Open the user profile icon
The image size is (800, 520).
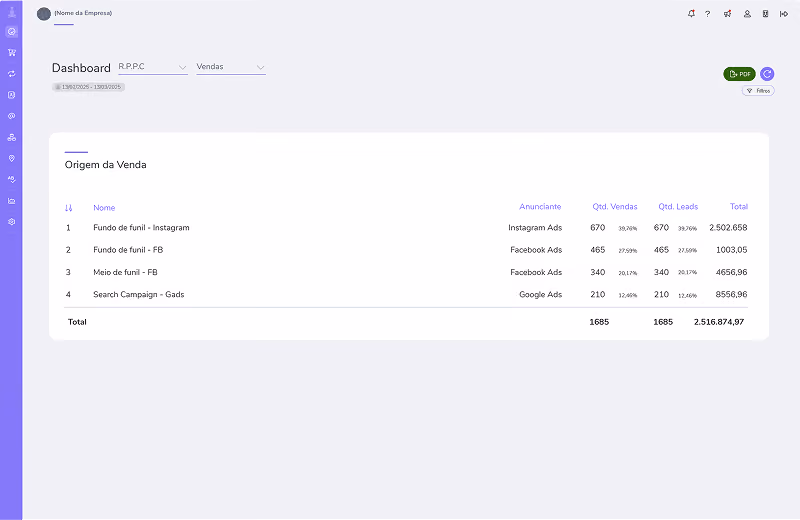click(x=747, y=14)
